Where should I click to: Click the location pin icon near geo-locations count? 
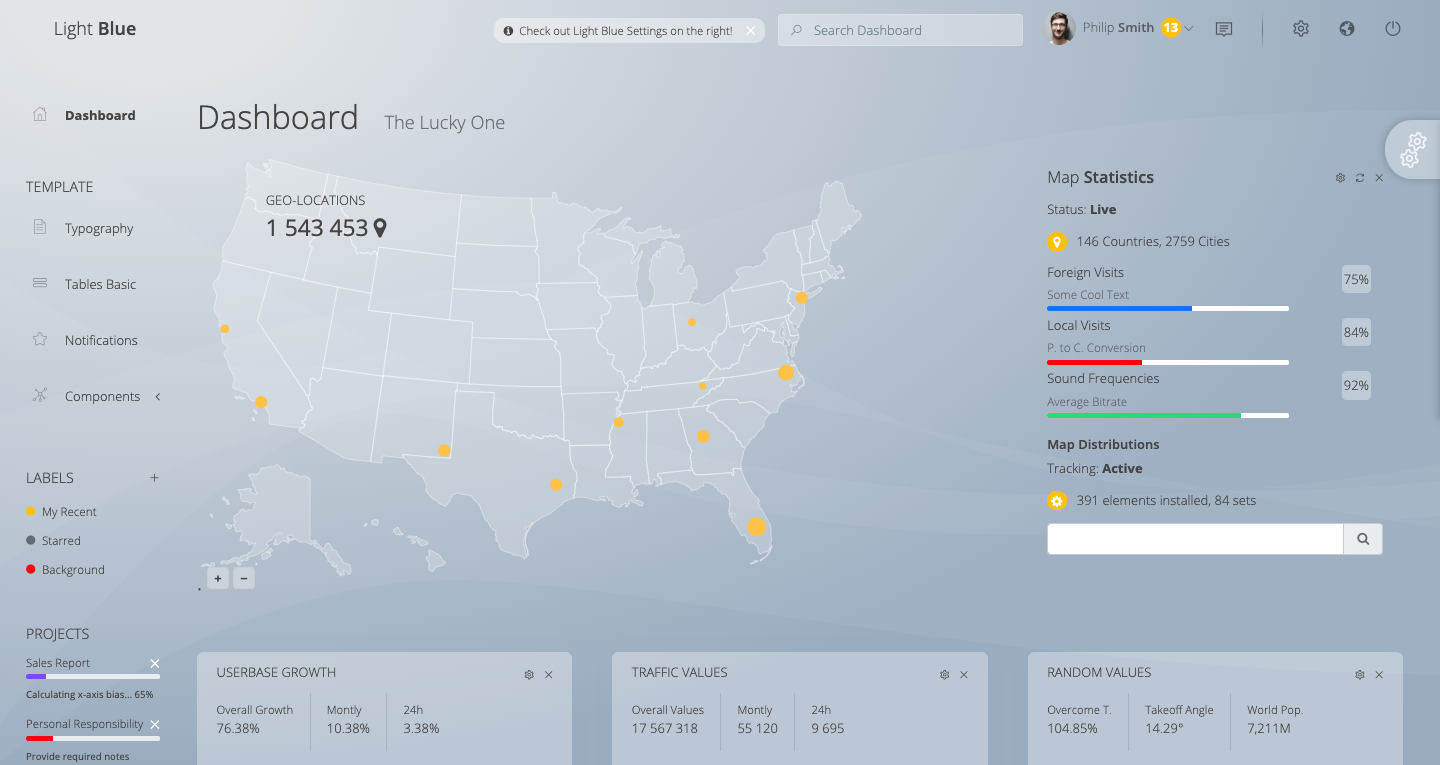tap(380, 228)
